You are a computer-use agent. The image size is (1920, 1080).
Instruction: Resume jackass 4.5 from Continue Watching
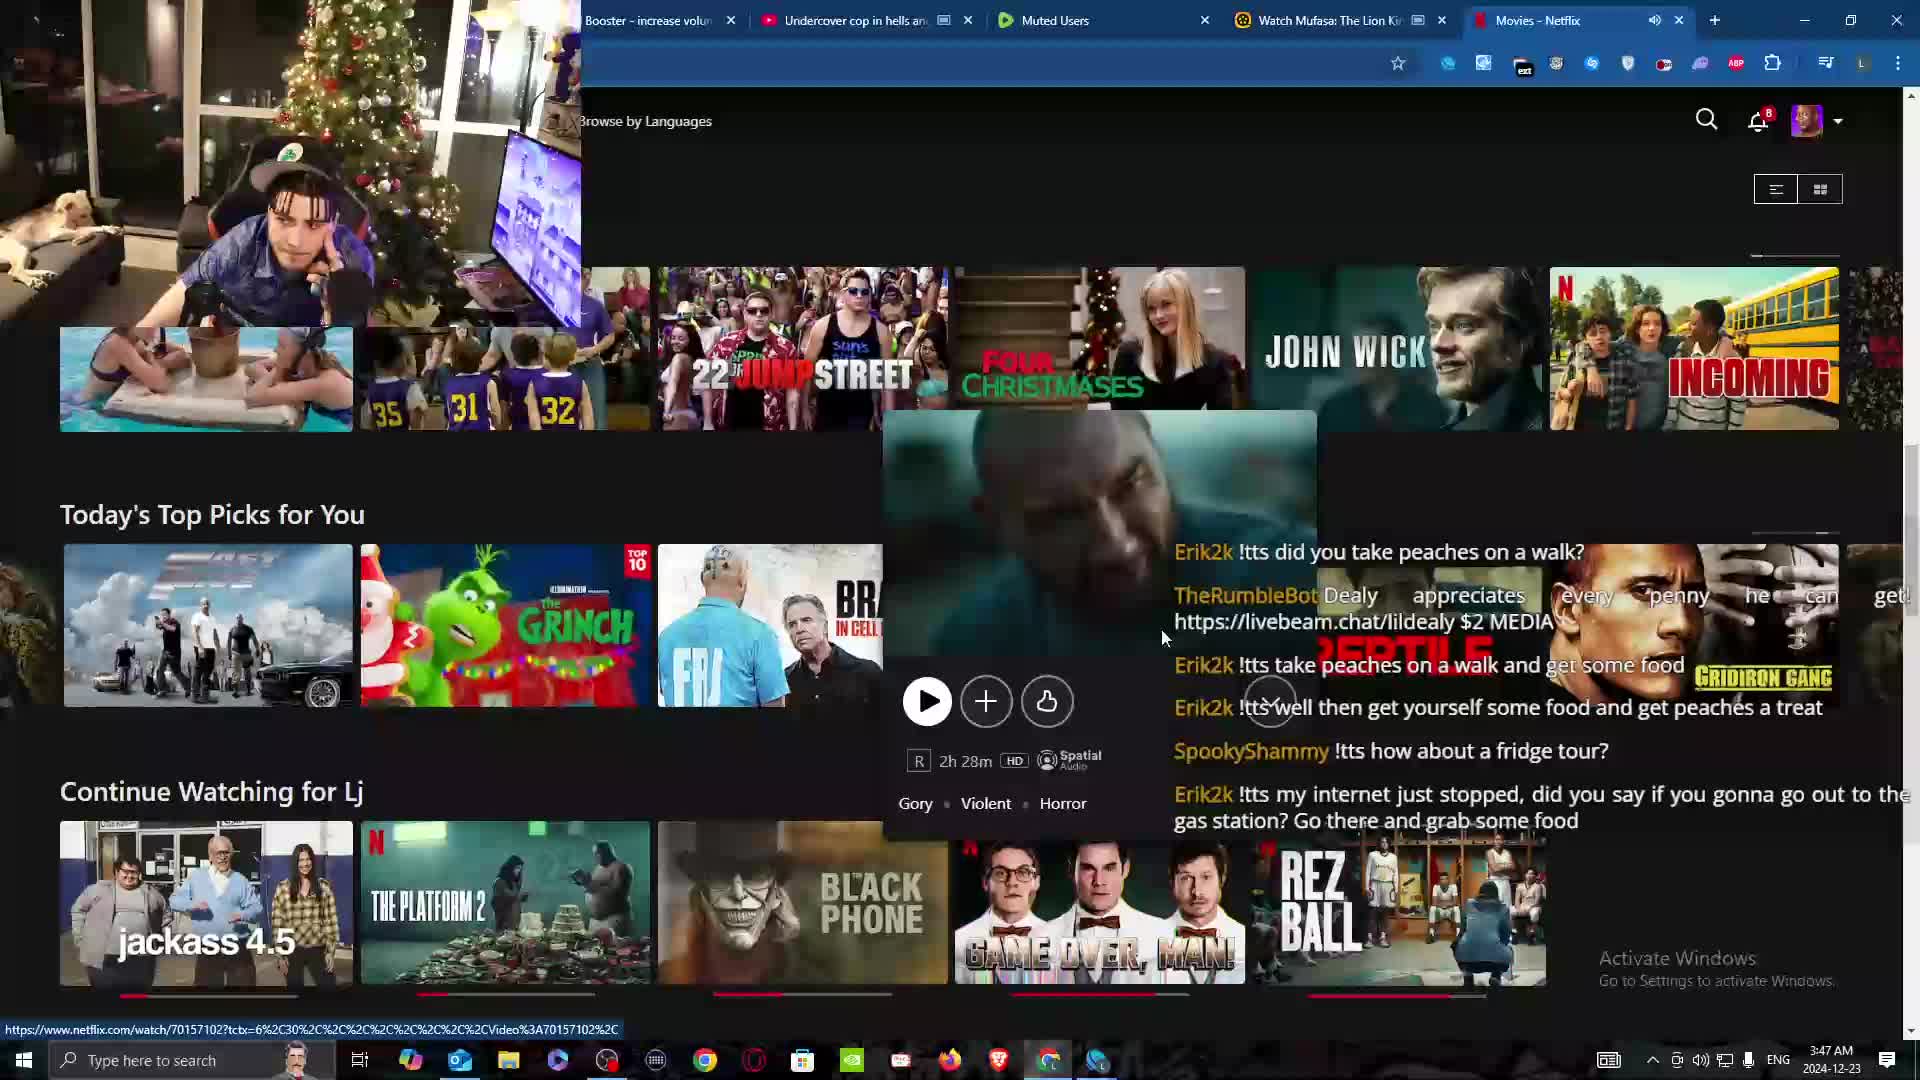coord(206,903)
